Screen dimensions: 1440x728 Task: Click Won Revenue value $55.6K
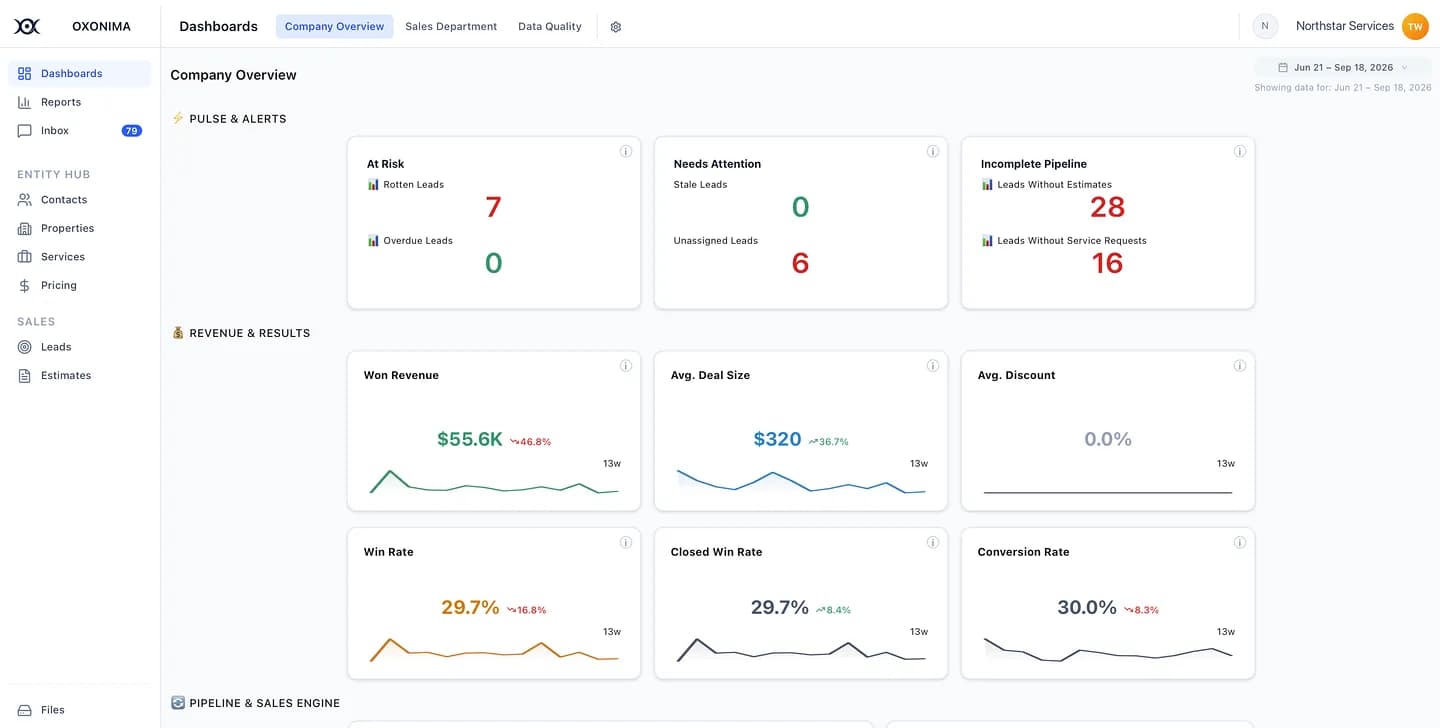point(470,439)
